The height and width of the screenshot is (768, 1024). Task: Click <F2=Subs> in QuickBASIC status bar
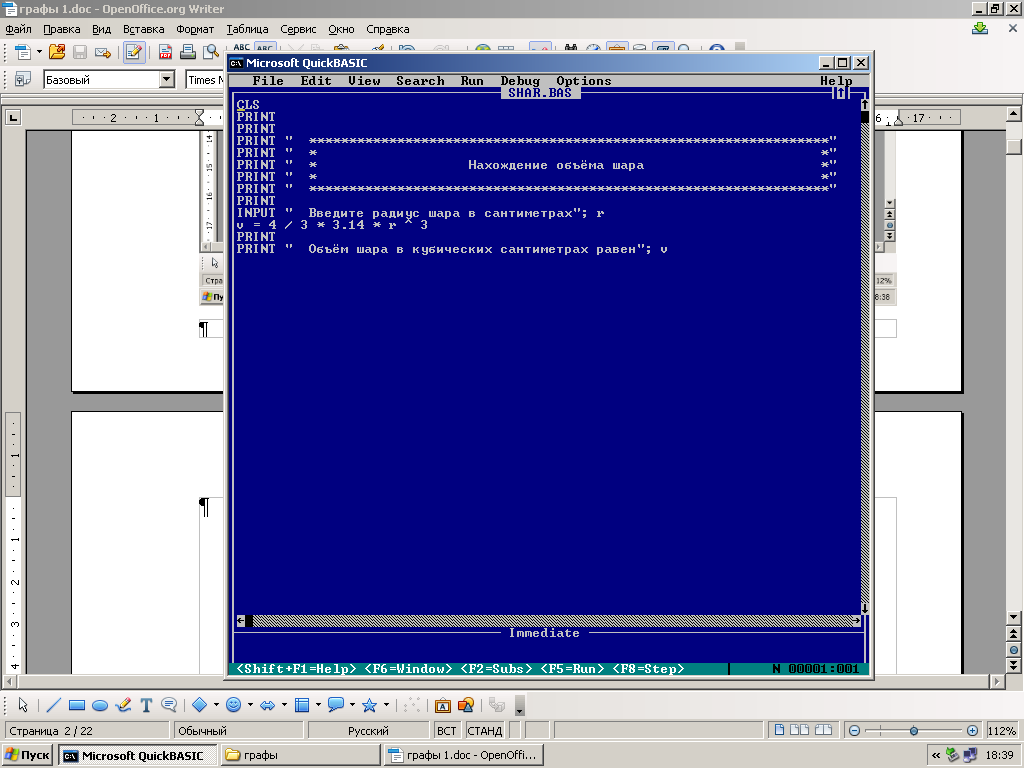coord(496,669)
